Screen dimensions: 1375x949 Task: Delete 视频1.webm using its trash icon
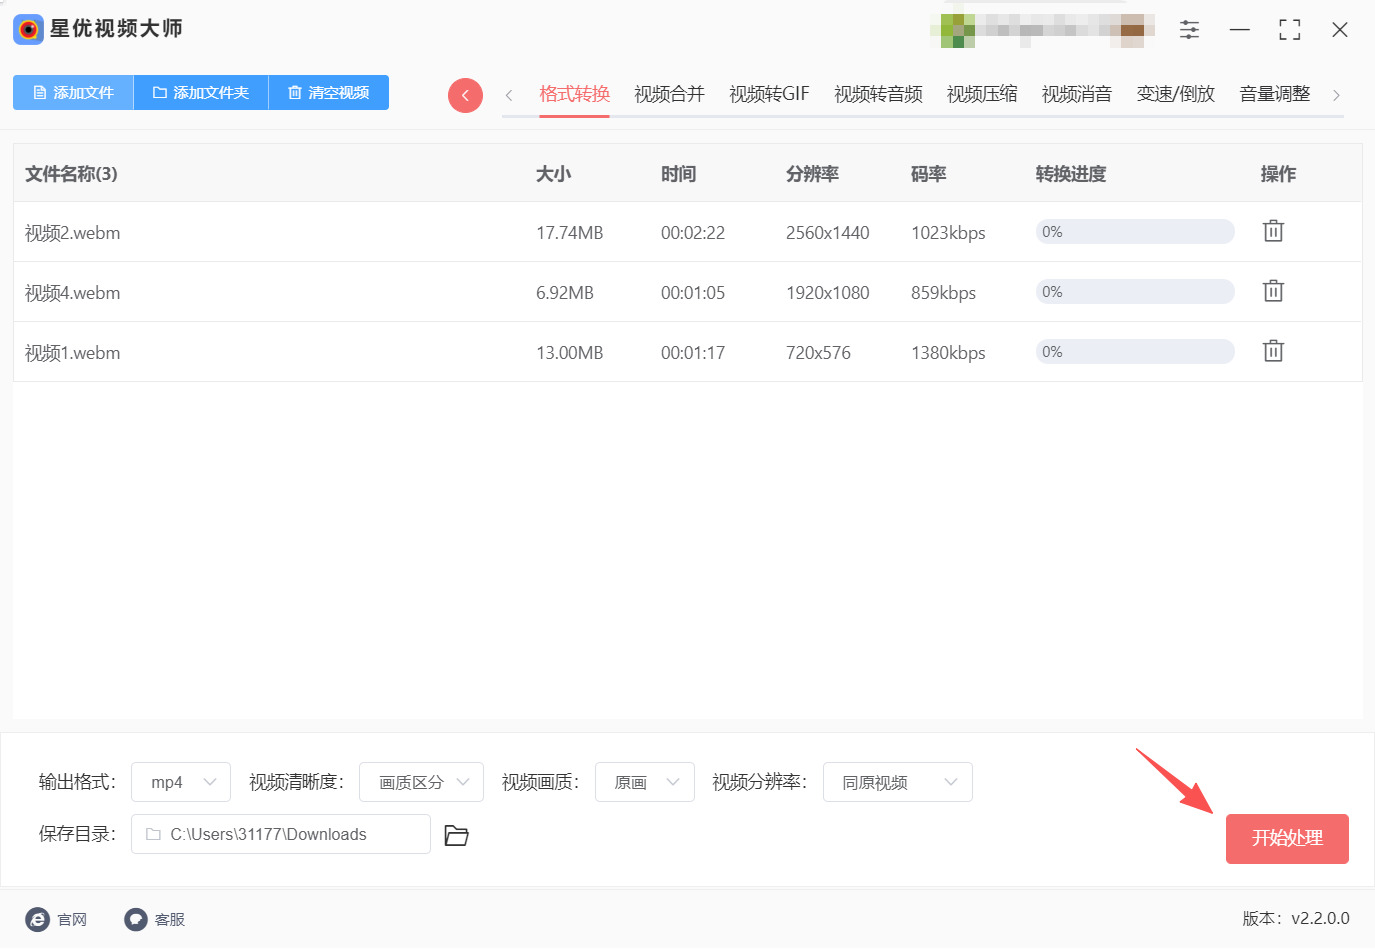coord(1273,351)
